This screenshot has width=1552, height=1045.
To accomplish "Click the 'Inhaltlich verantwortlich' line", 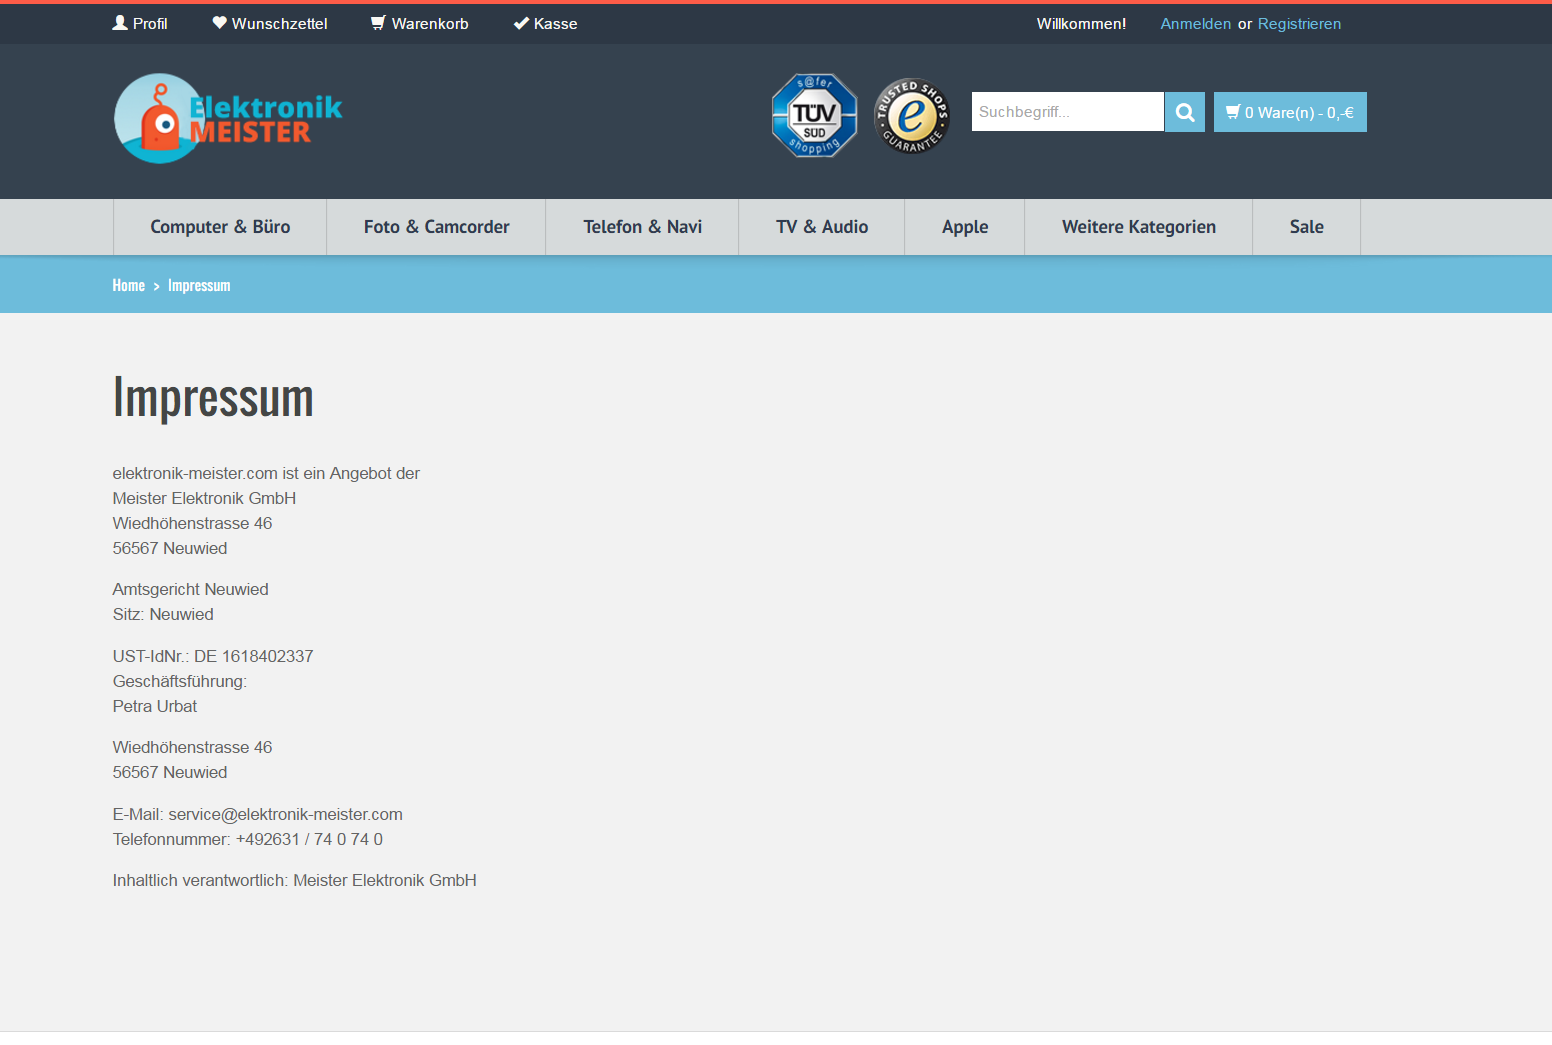I will coord(294,880).
